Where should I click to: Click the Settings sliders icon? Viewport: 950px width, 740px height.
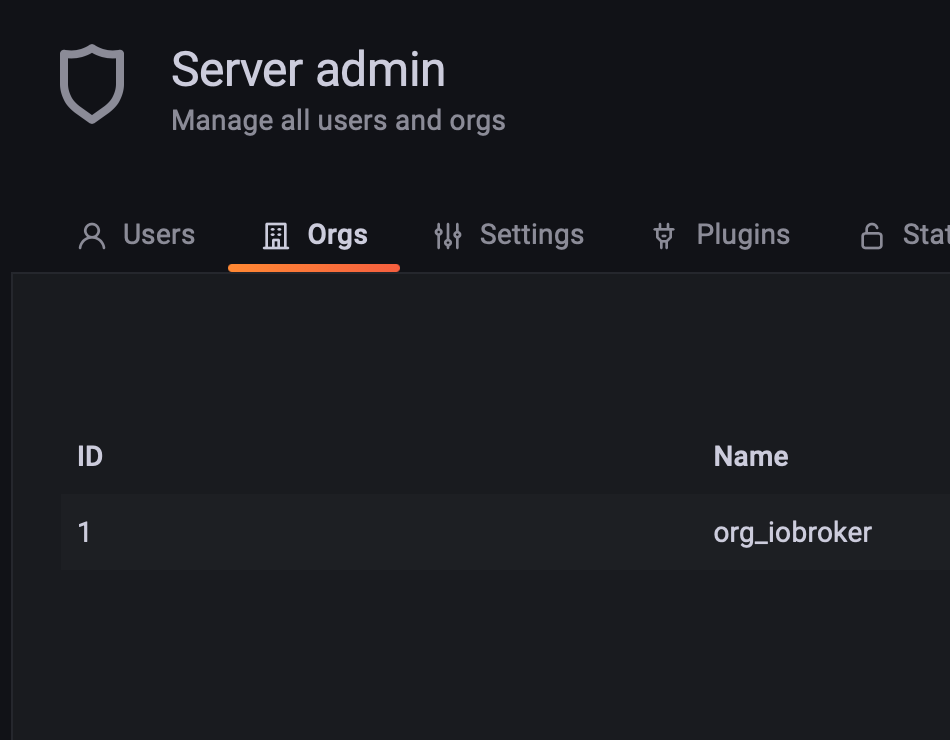448,236
